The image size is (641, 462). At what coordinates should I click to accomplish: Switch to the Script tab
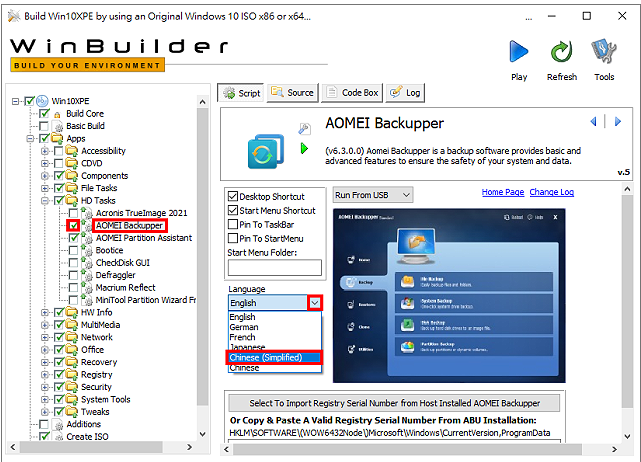click(241, 93)
